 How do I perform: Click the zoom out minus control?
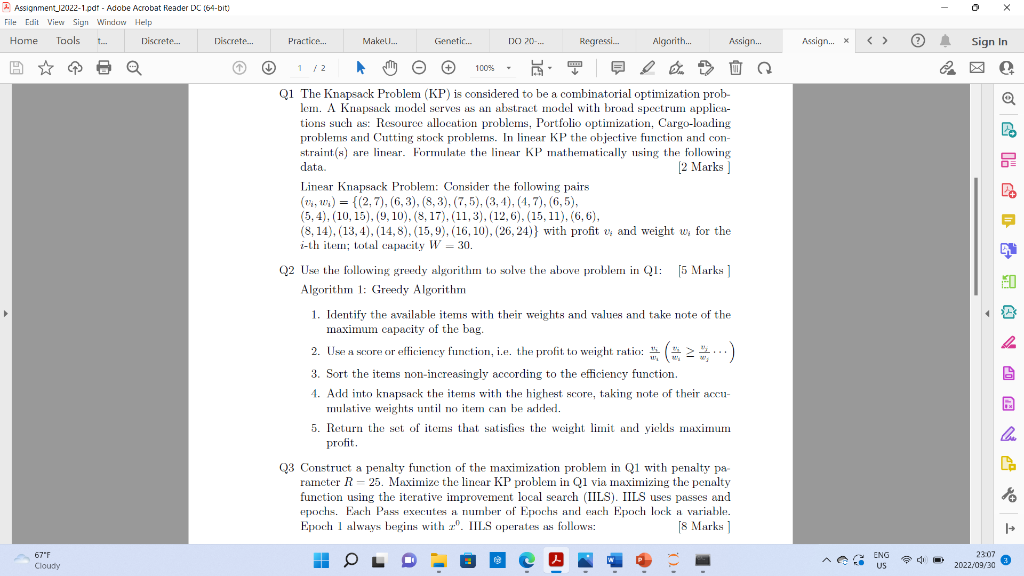418,68
